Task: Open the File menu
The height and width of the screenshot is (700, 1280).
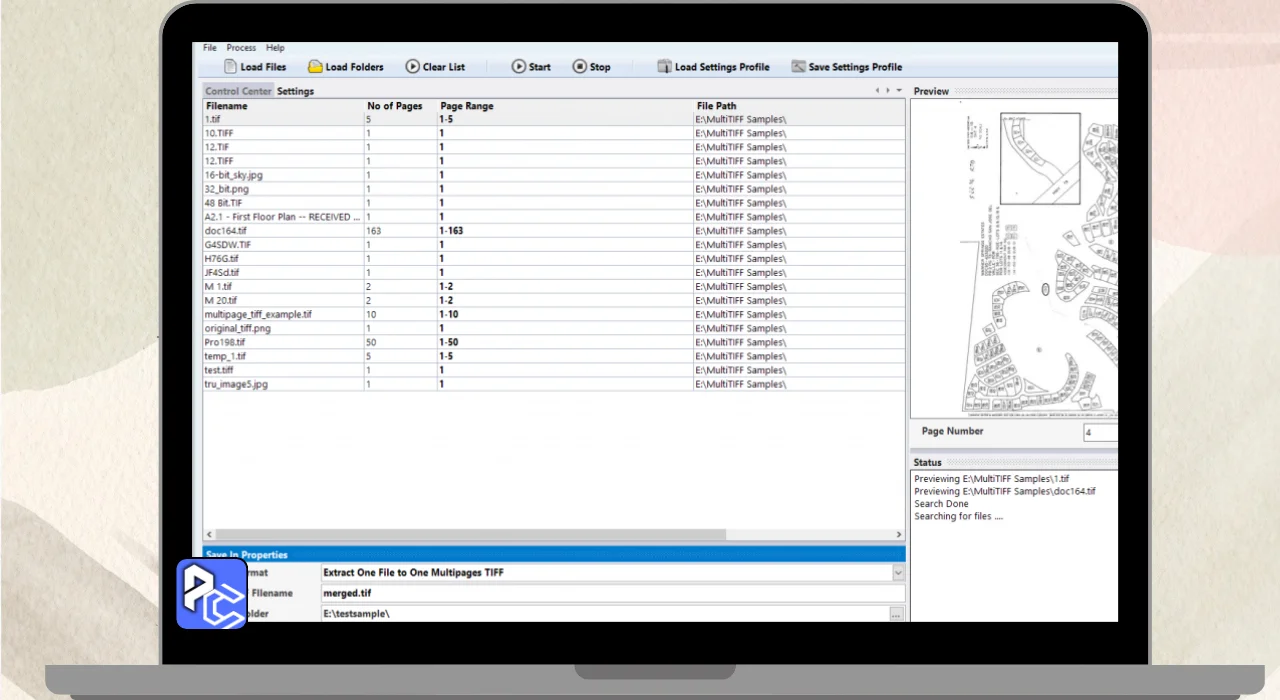Action: 210,48
